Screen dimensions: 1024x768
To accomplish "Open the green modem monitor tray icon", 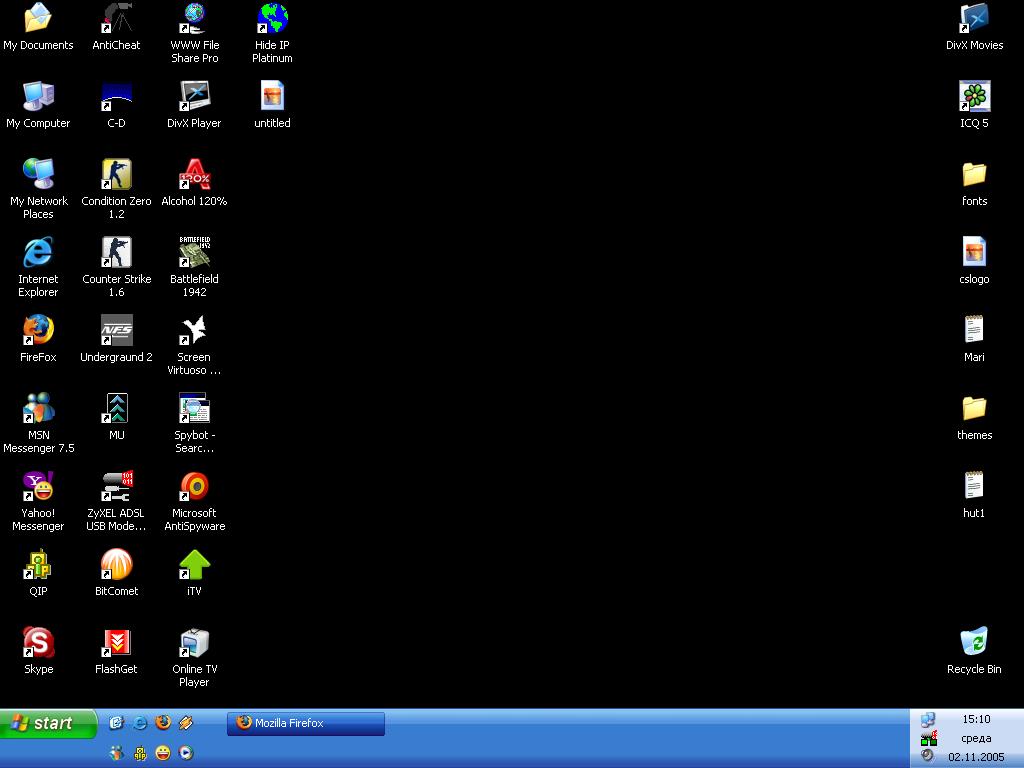I will [x=929, y=739].
